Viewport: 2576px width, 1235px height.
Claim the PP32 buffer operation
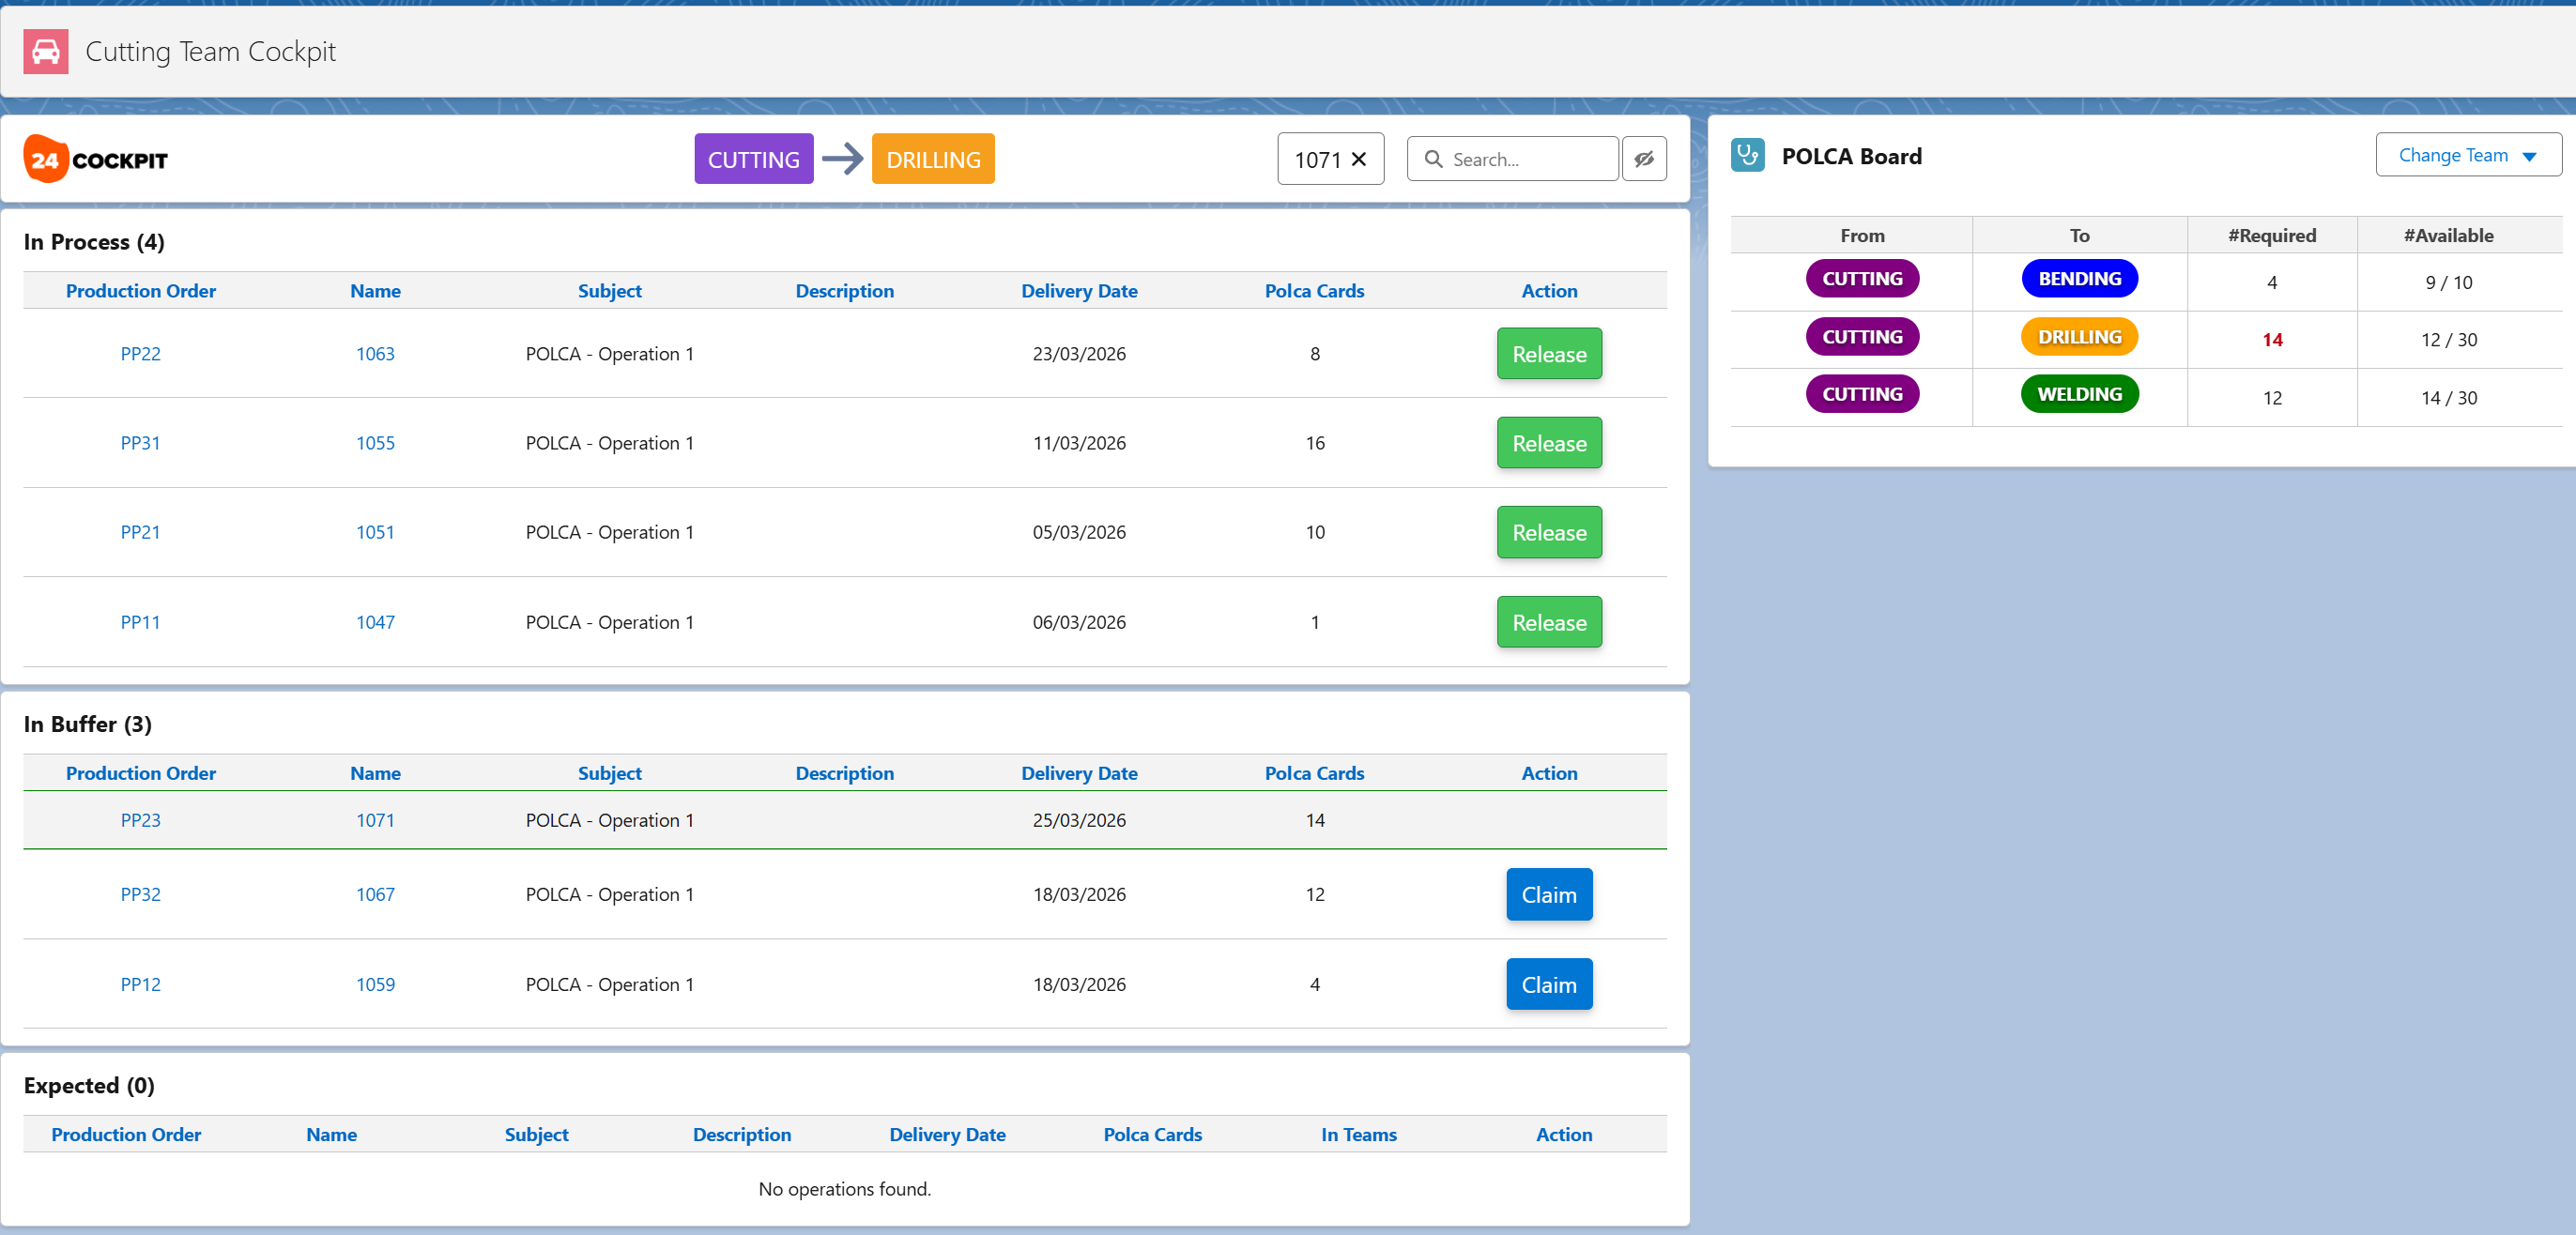click(1548, 894)
